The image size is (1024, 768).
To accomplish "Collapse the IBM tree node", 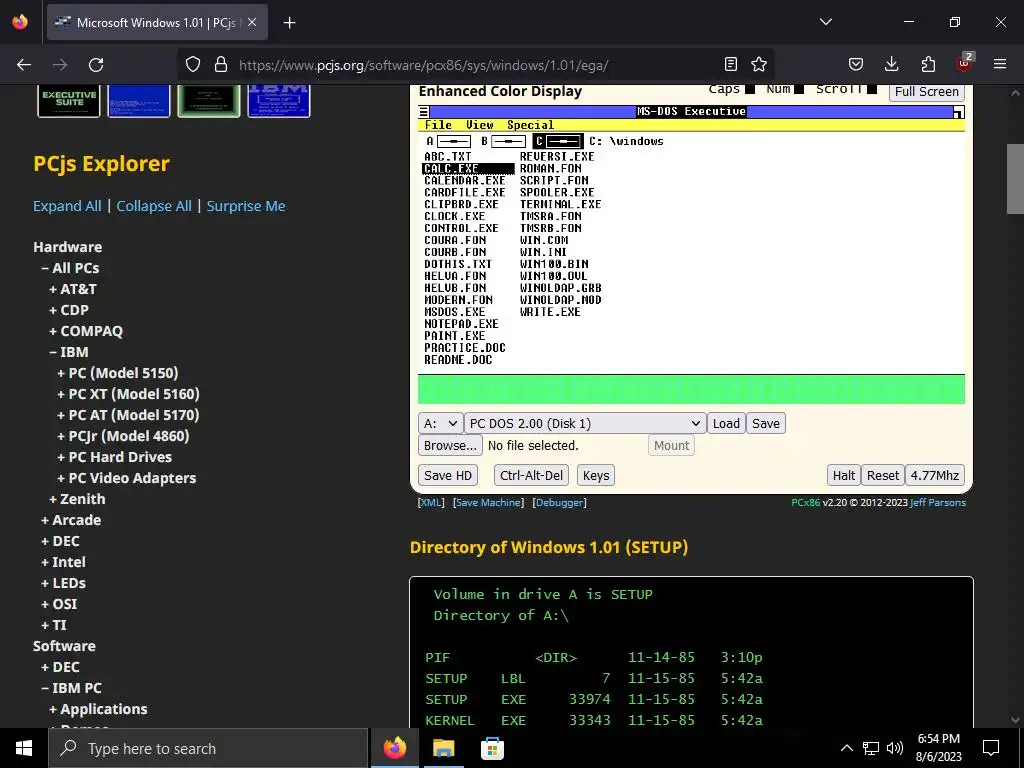I will point(69,352).
